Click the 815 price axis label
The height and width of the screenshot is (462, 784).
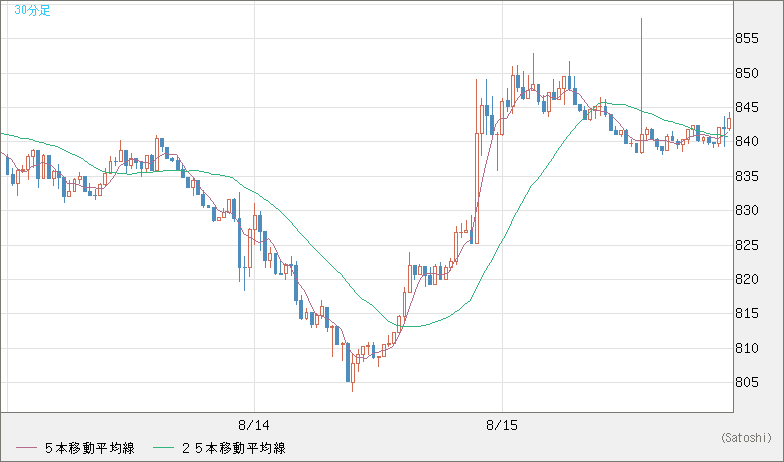[x=746, y=314]
